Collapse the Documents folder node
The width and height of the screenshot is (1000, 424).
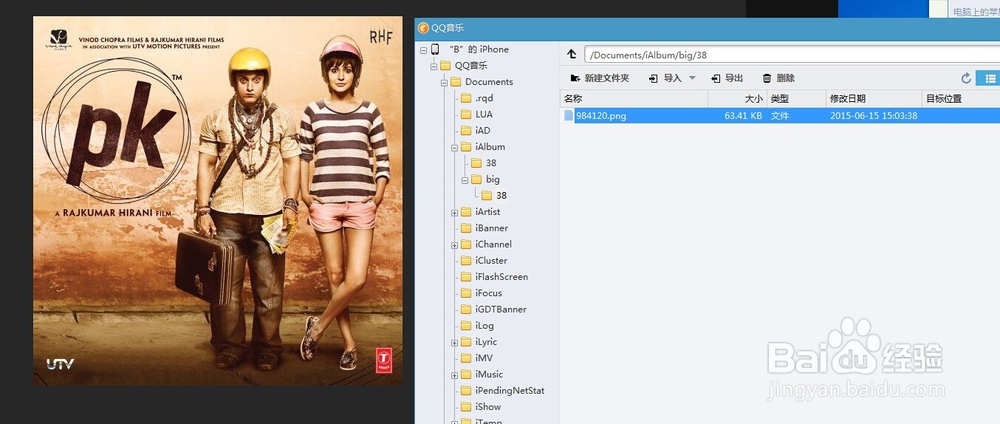coord(444,82)
